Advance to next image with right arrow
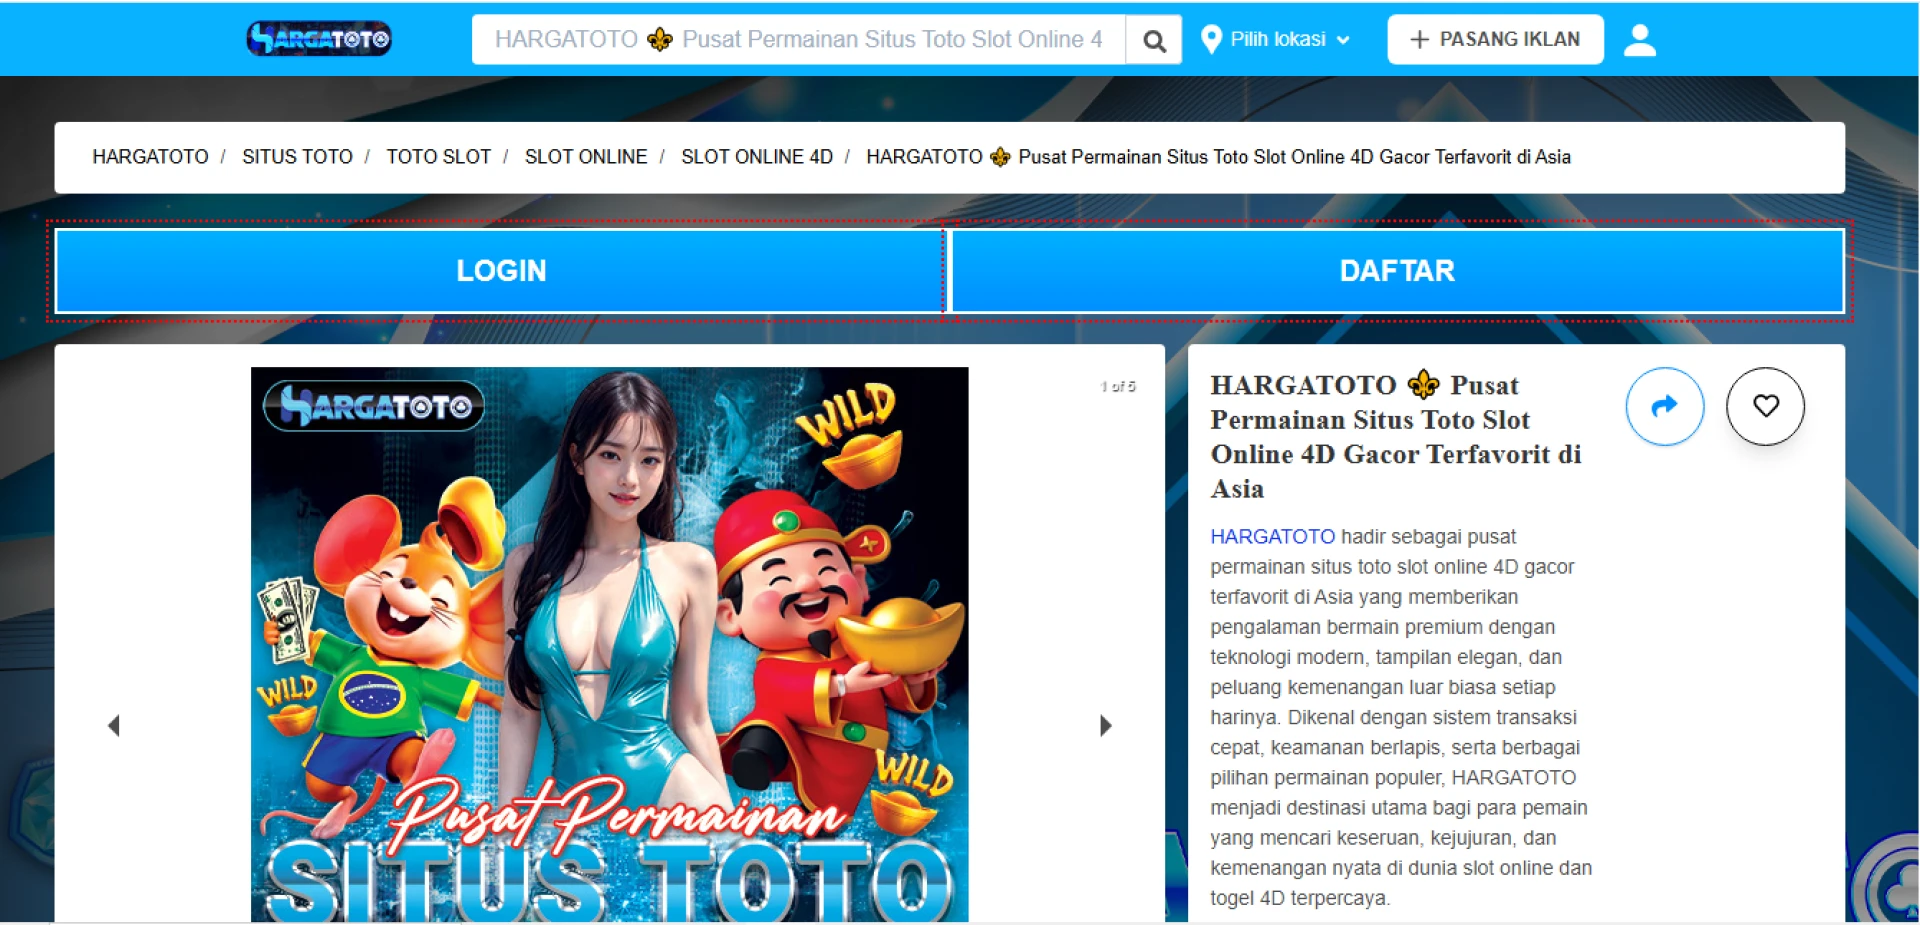 [1105, 725]
